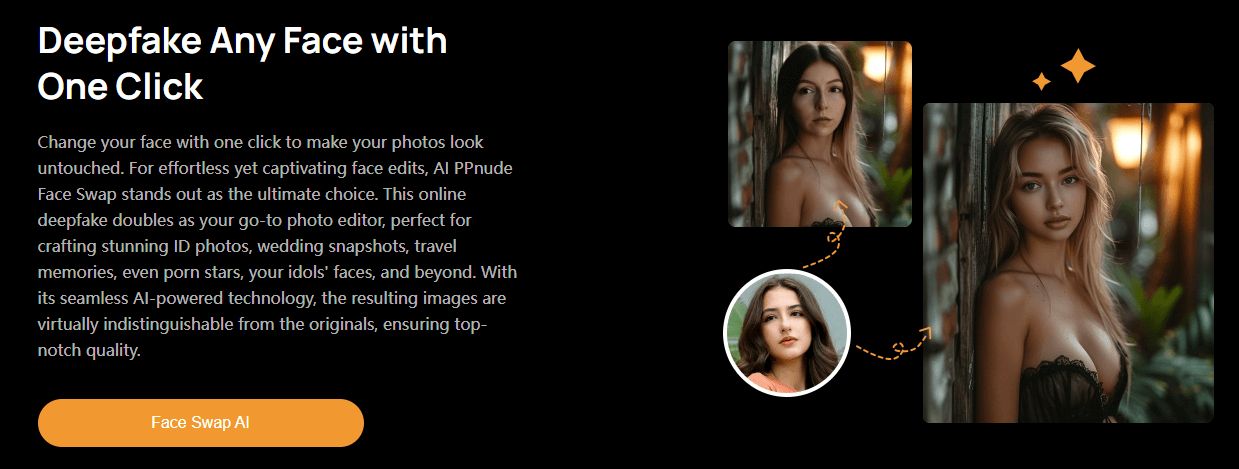Viewport: 1239px width, 469px height.
Task: Click the 'Deepfake Any Face with' heading line
Action: pyautogui.click(x=242, y=41)
